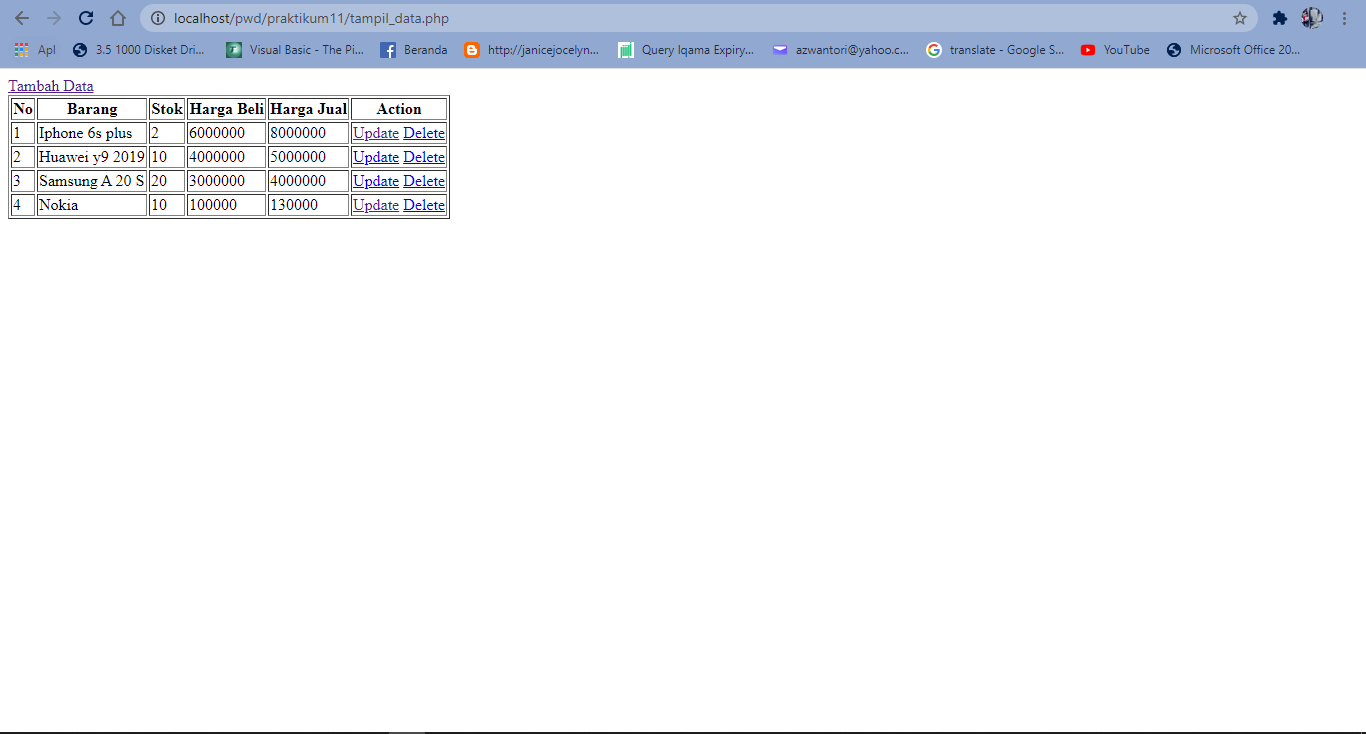Click Delete for Samsung A 20 S
Viewport: 1366px width, 734px height.
(424, 181)
